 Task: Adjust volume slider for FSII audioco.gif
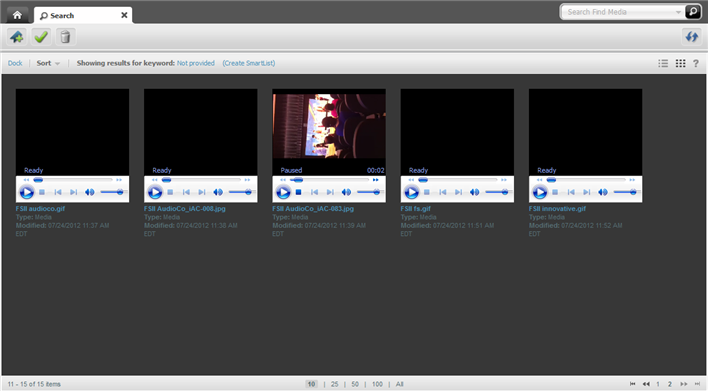coord(112,192)
